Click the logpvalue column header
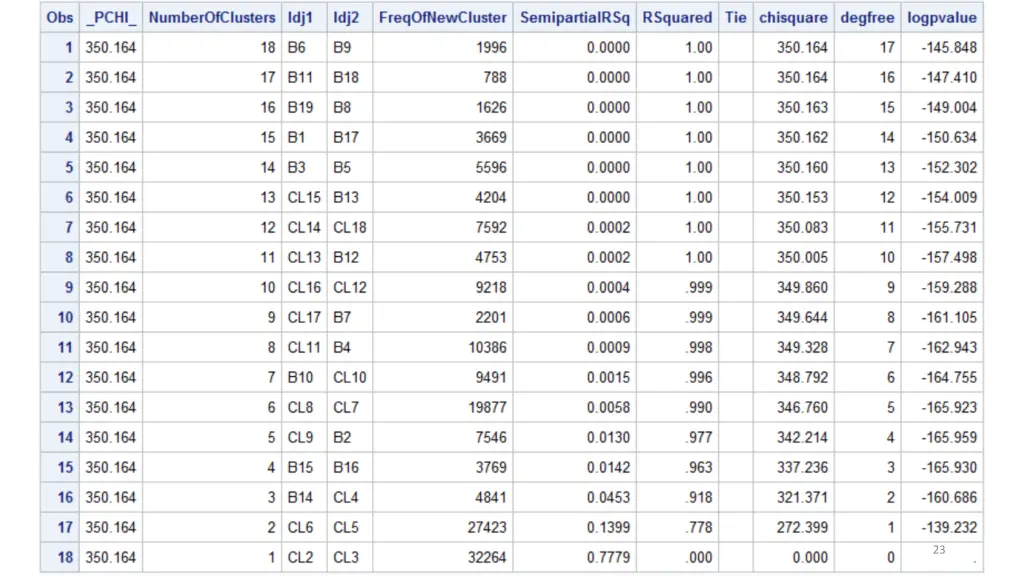The height and width of the screenshot is (576, 1024). point(942,18)
